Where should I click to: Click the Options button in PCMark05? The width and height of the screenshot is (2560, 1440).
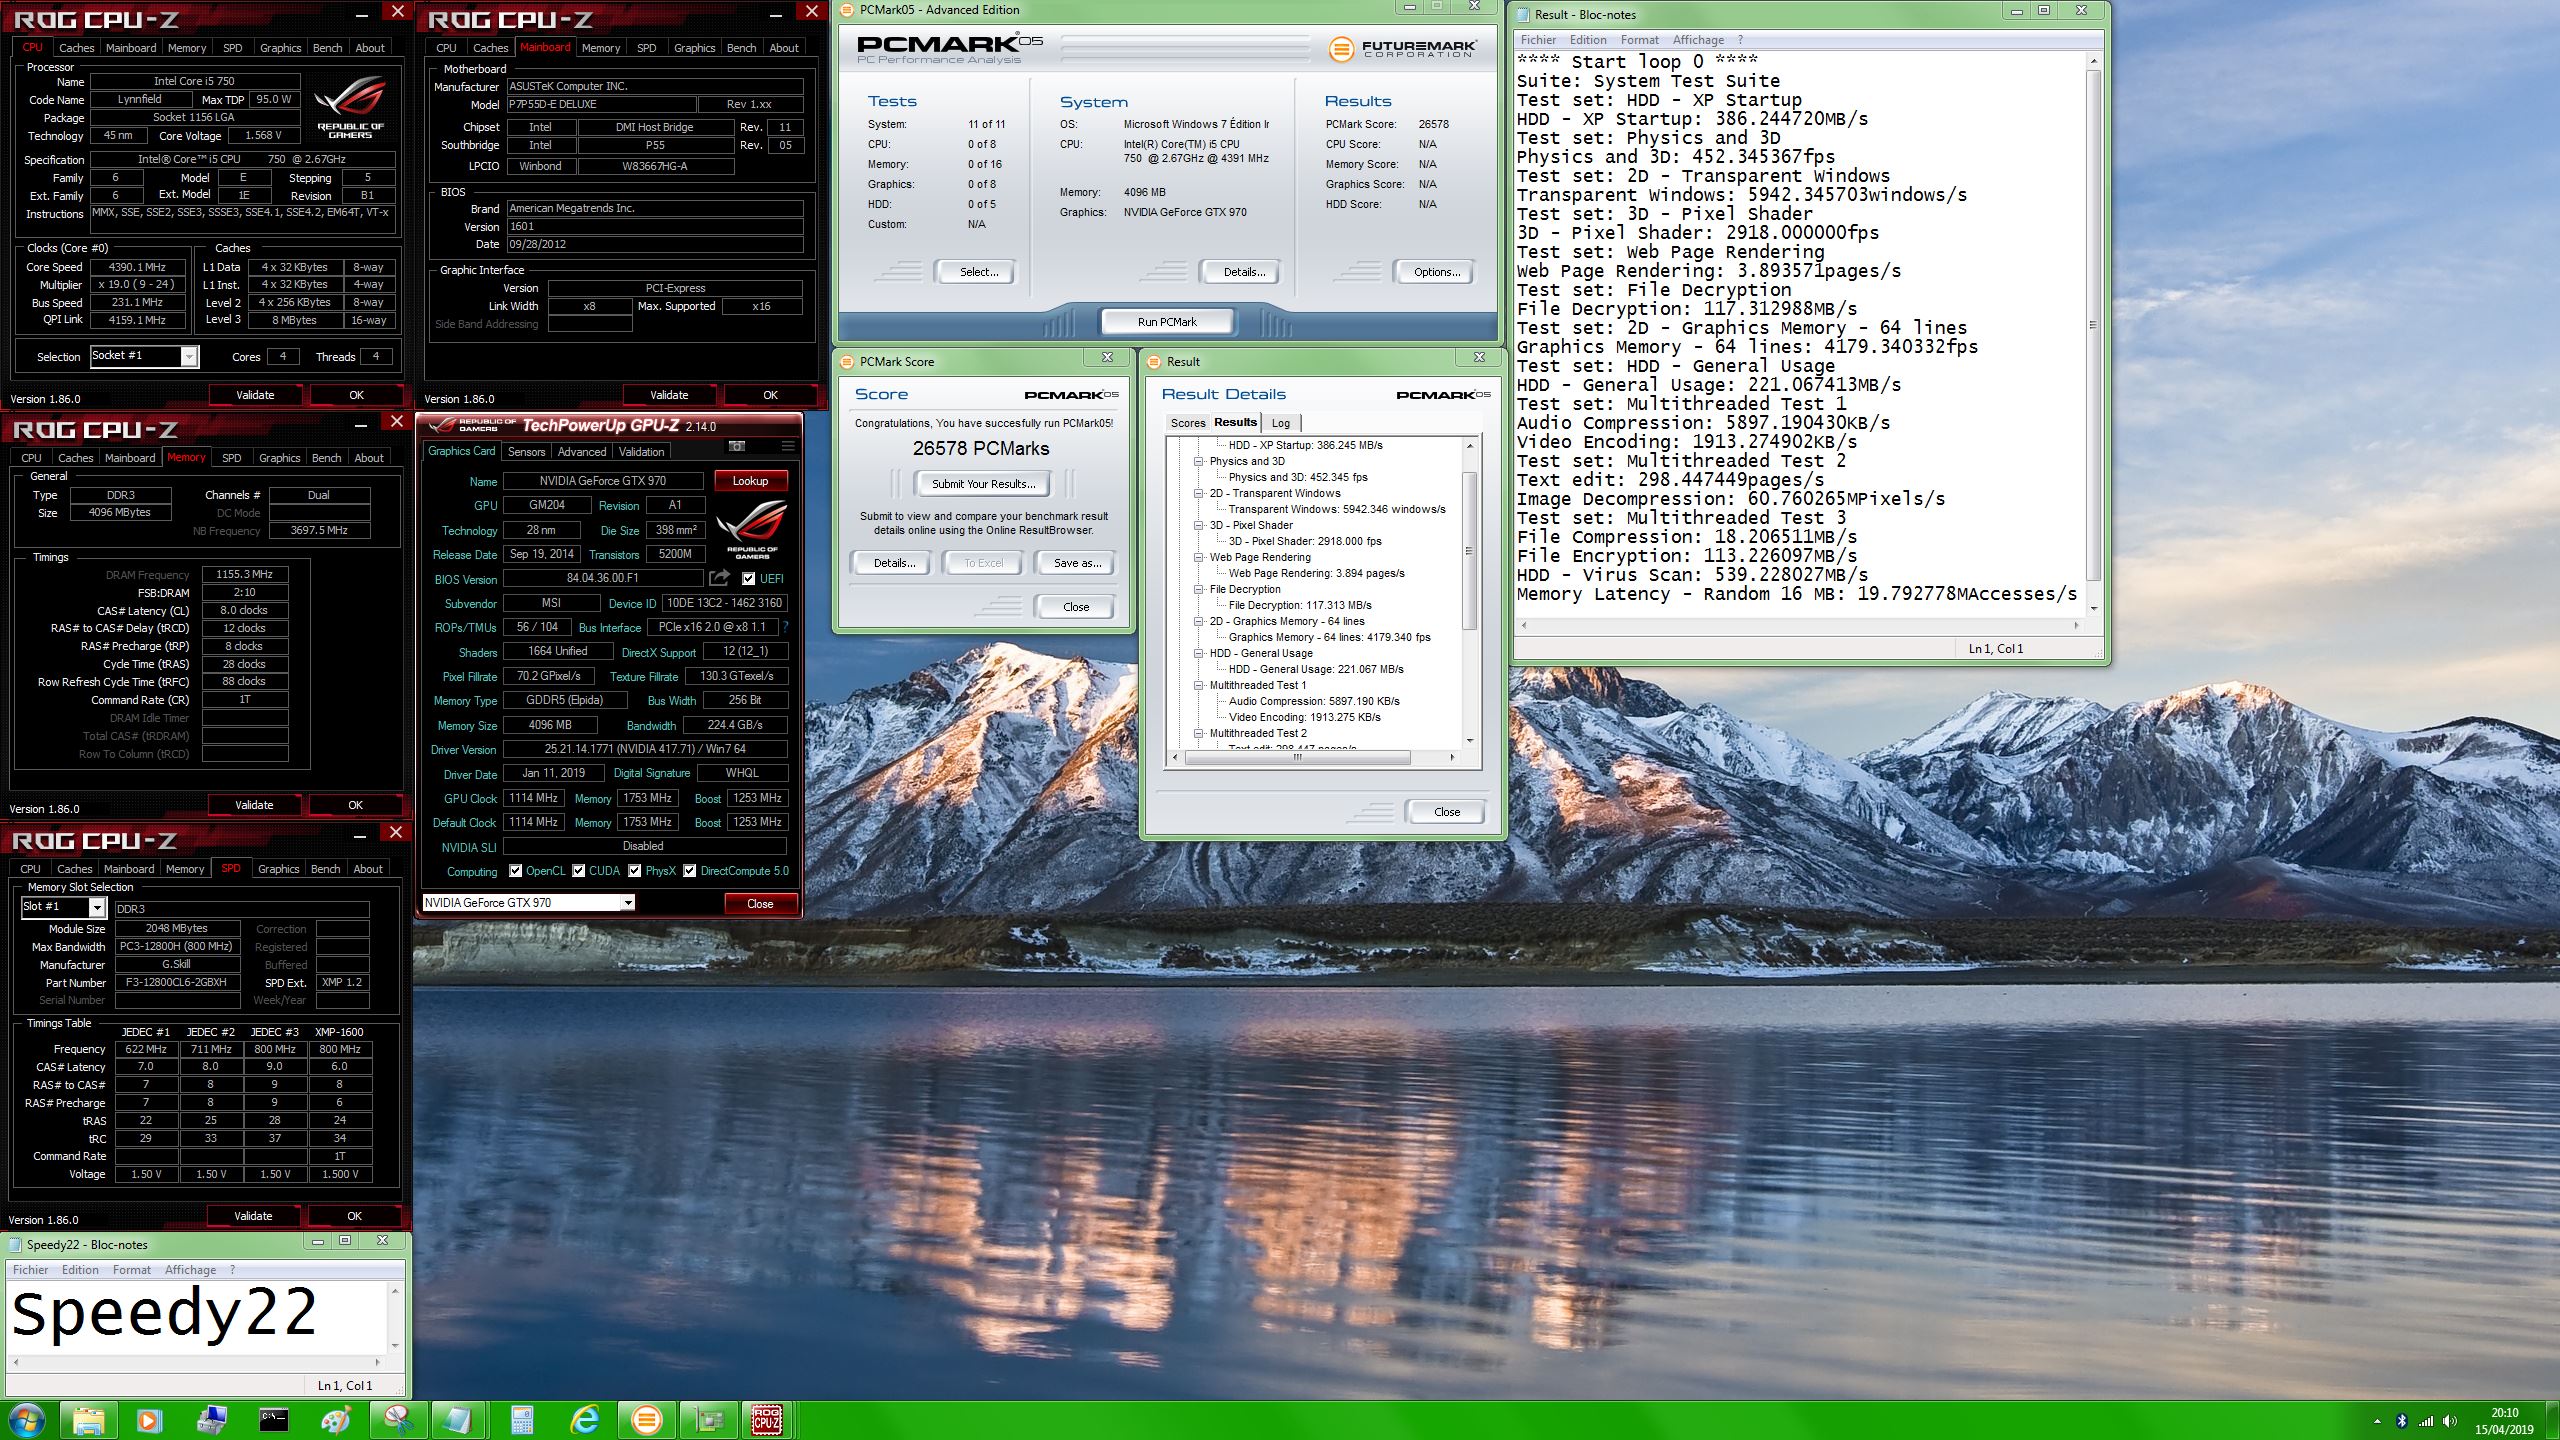(1436, 272)
